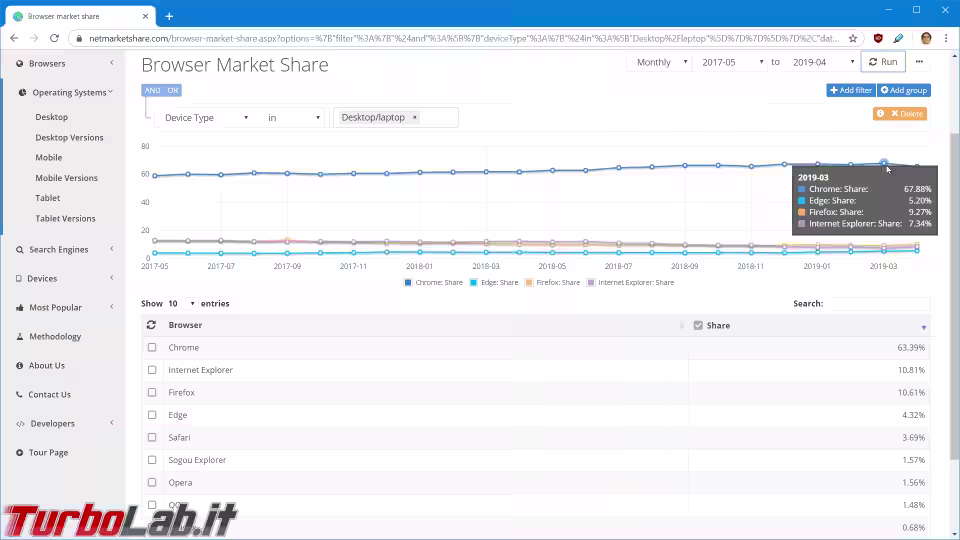Screen dimensions: 960x540
Task: Toggle Chrome: Share legend swatch
Action: click(x=408, y=283)
